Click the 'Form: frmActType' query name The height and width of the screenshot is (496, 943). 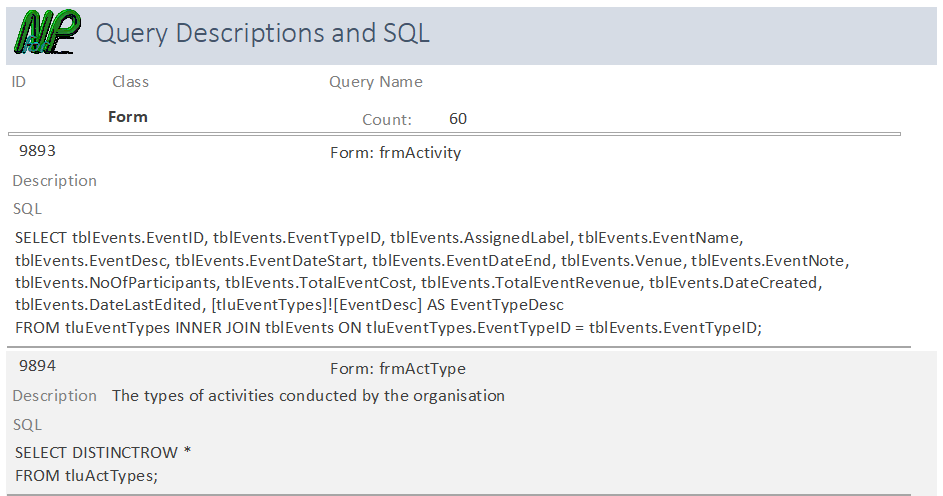tap(398, 368)
